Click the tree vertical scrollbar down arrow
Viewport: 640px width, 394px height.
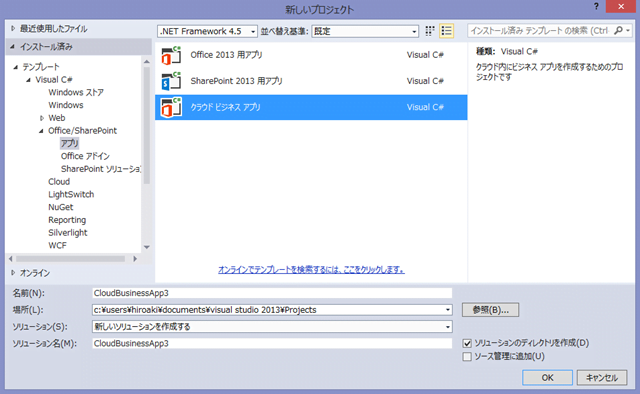[x=147, y=247]
